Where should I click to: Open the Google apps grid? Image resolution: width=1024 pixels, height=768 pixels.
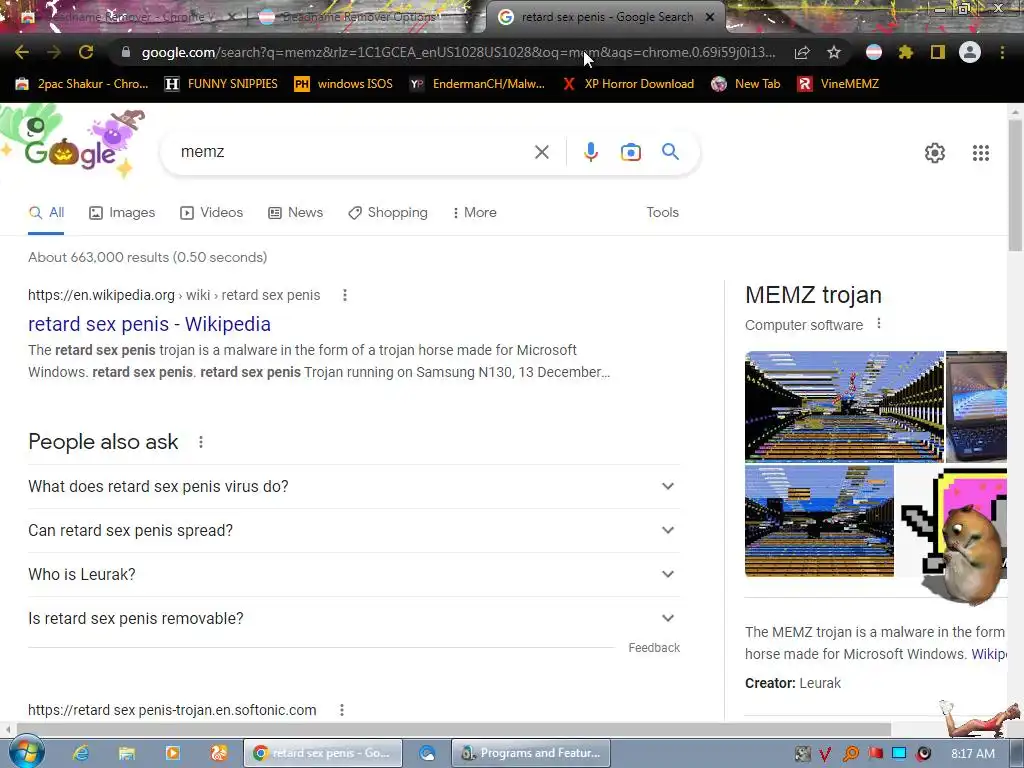click(x=981, y=153)
